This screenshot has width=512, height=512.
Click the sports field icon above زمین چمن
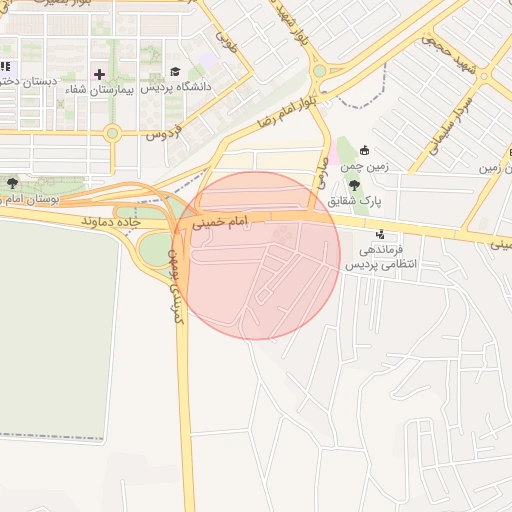(364, 151)
